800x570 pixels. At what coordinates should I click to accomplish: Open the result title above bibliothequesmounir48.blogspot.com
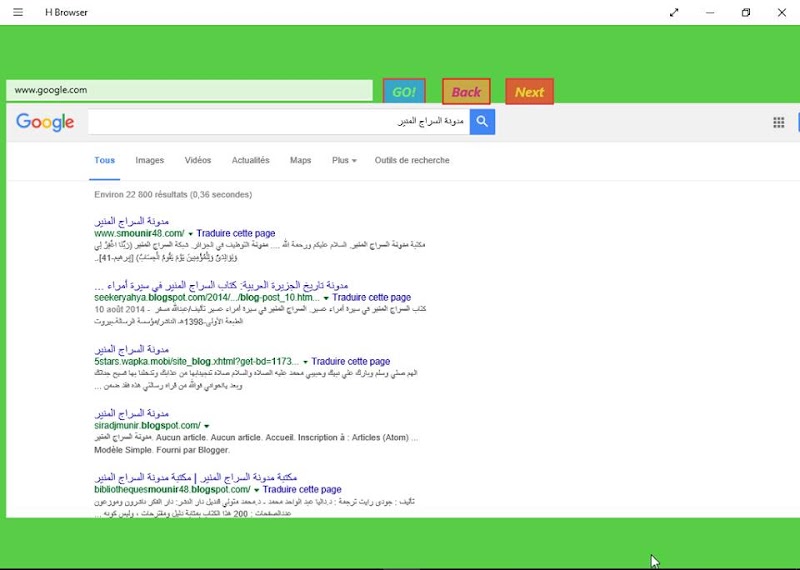[x=196, y=477]
